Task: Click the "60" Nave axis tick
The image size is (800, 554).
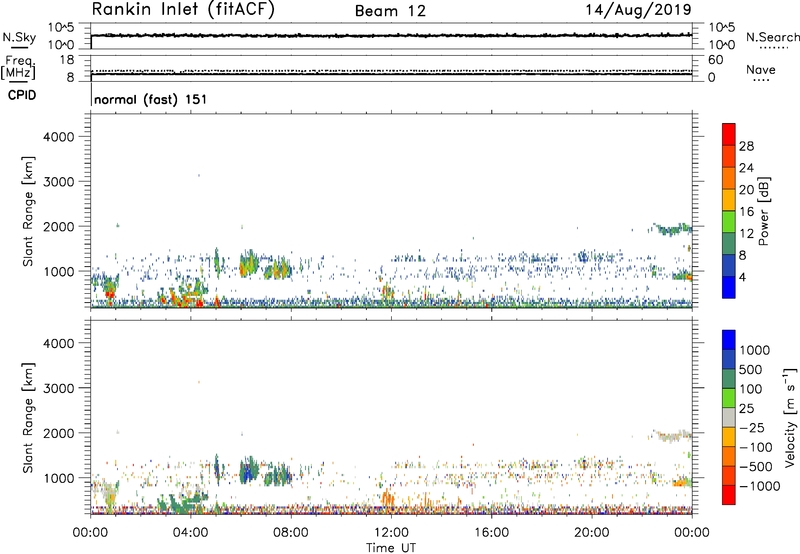Action: [715, 60]
